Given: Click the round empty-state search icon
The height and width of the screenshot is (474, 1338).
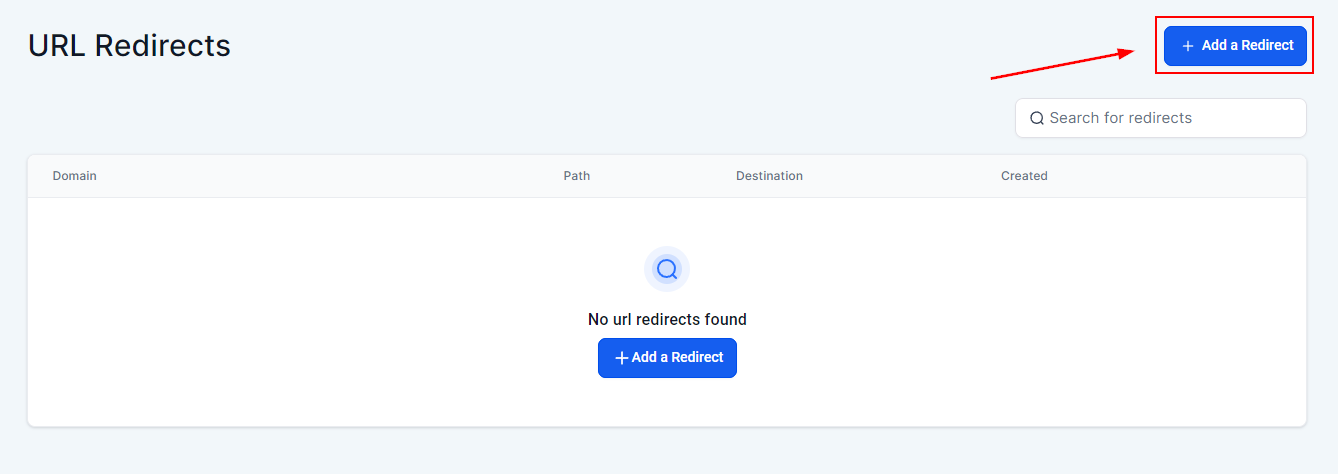Looking at the screenshot, I should click(x=667, y=269).
